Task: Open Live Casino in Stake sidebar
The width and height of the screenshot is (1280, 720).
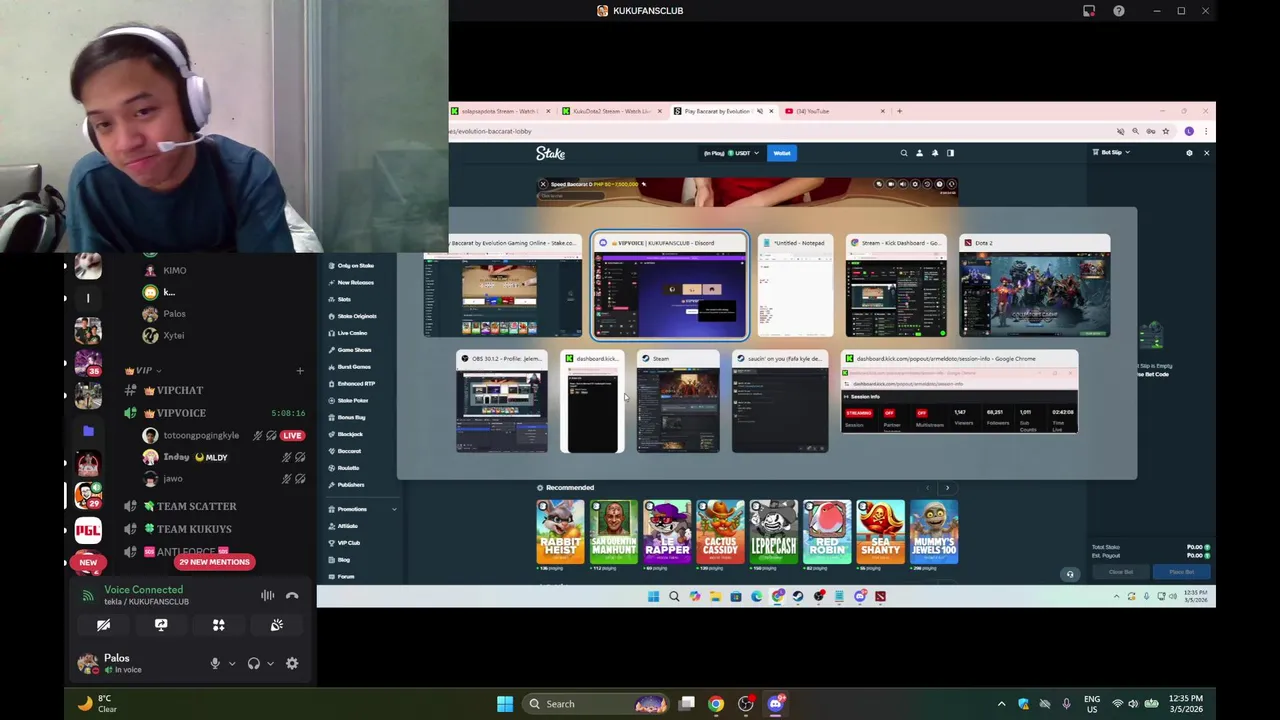Action: tap(353, 333)
